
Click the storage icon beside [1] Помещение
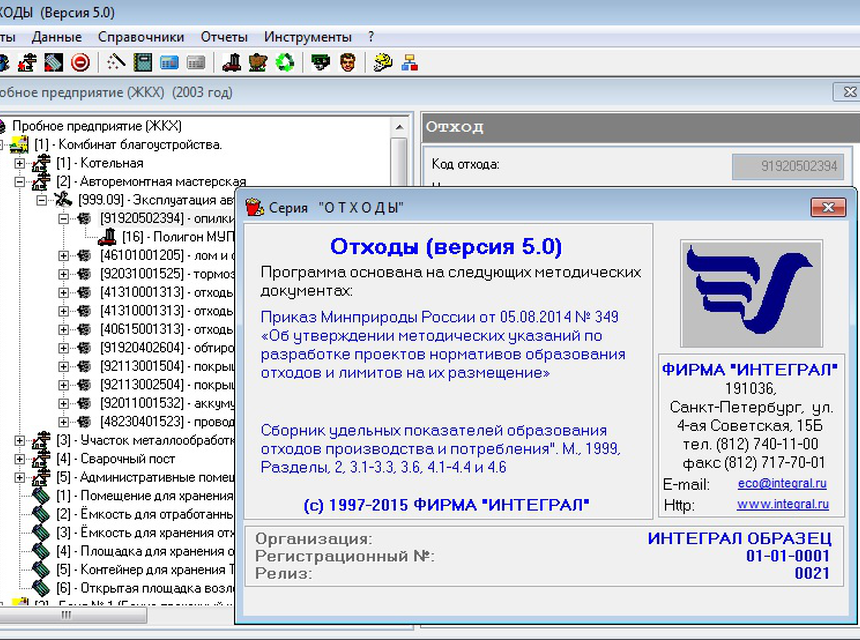(x=42, y=496)
